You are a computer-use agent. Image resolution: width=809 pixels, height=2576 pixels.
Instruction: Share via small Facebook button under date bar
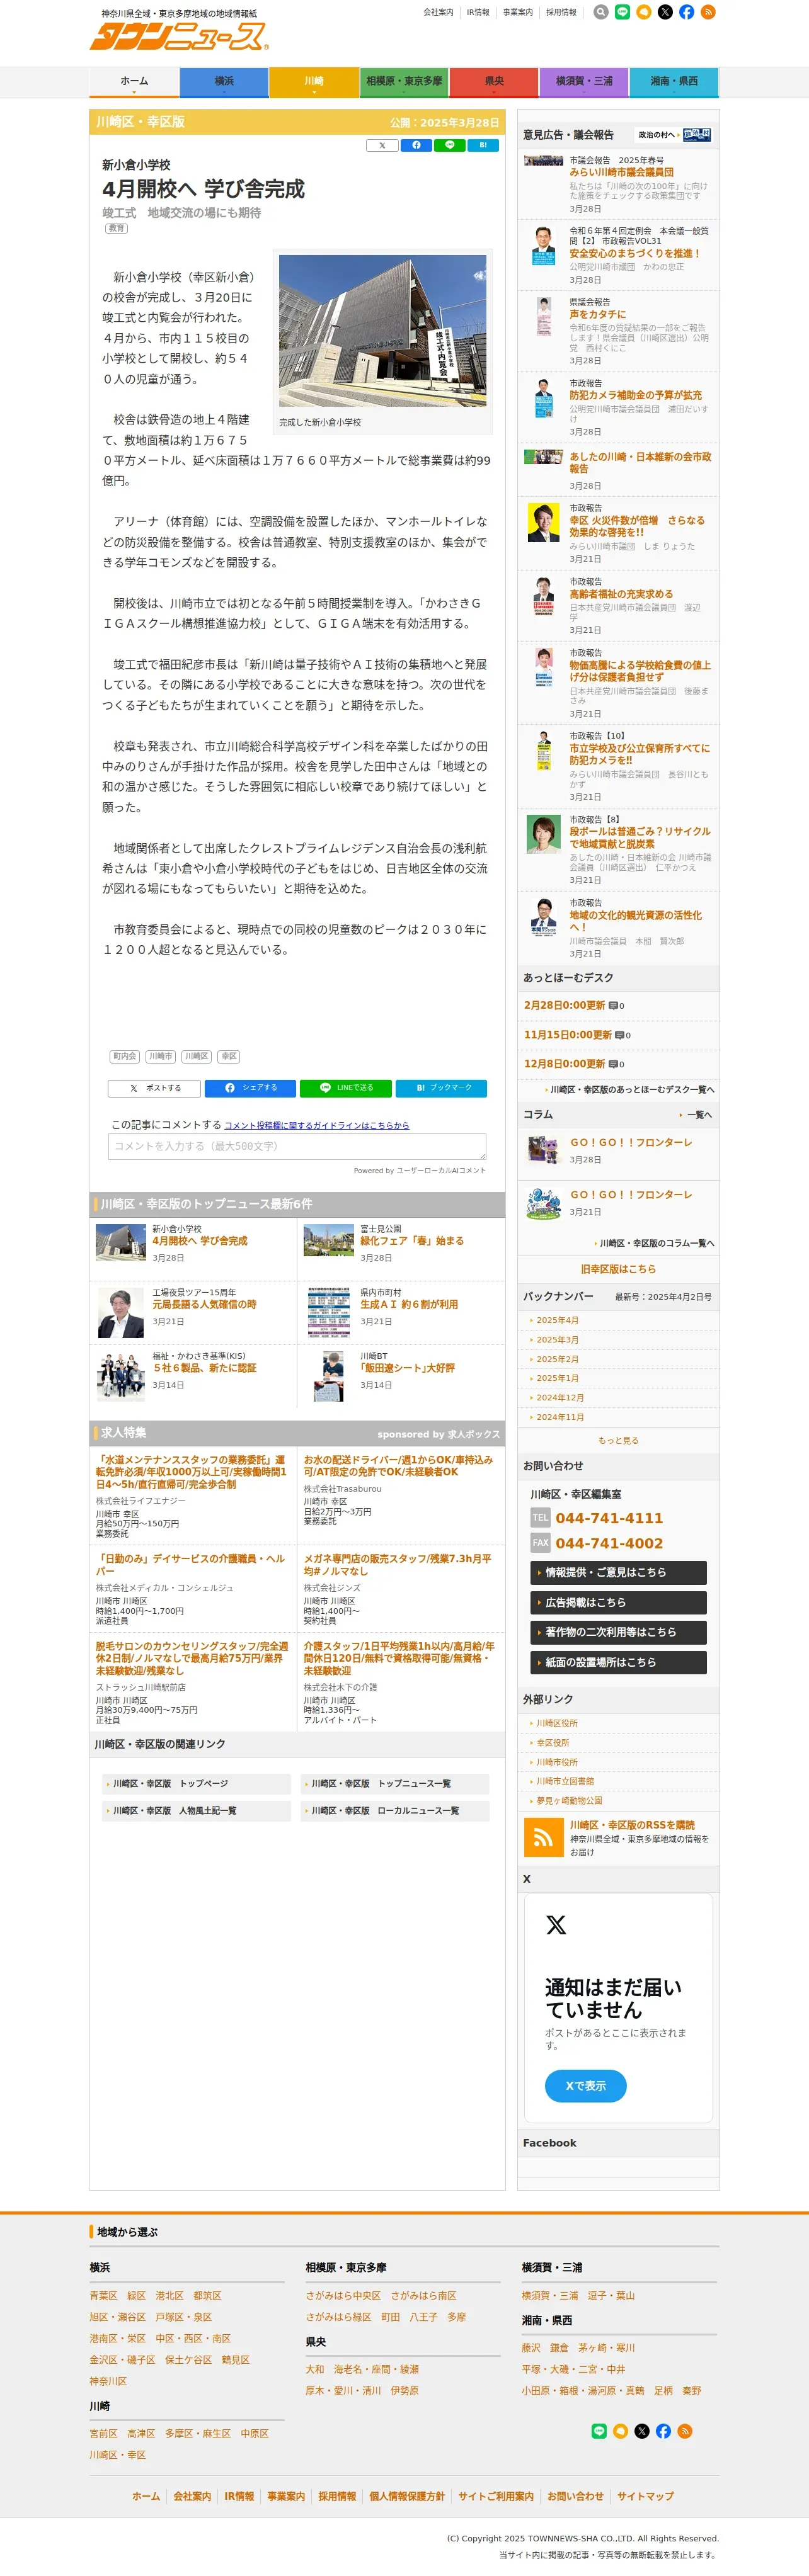coord(416,145)
